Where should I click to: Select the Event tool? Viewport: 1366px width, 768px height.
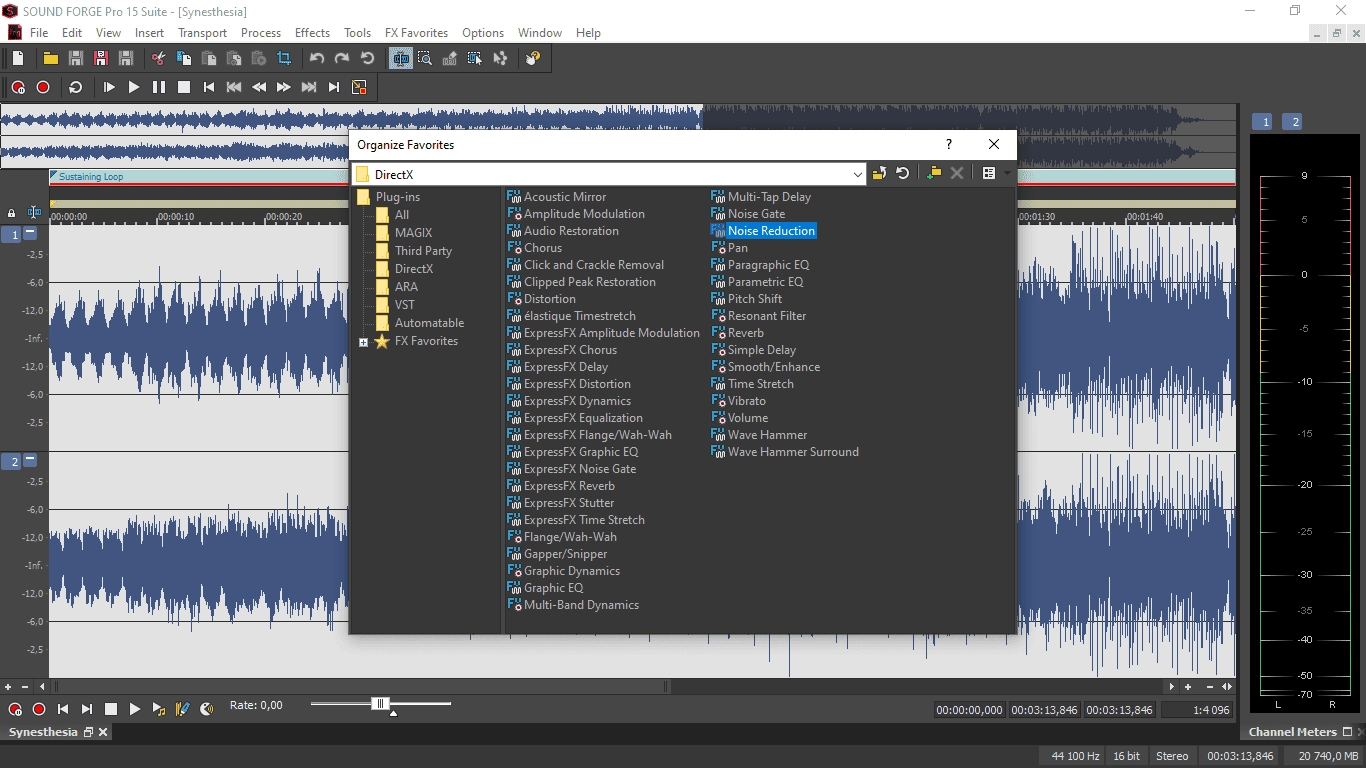pos(475,59)
